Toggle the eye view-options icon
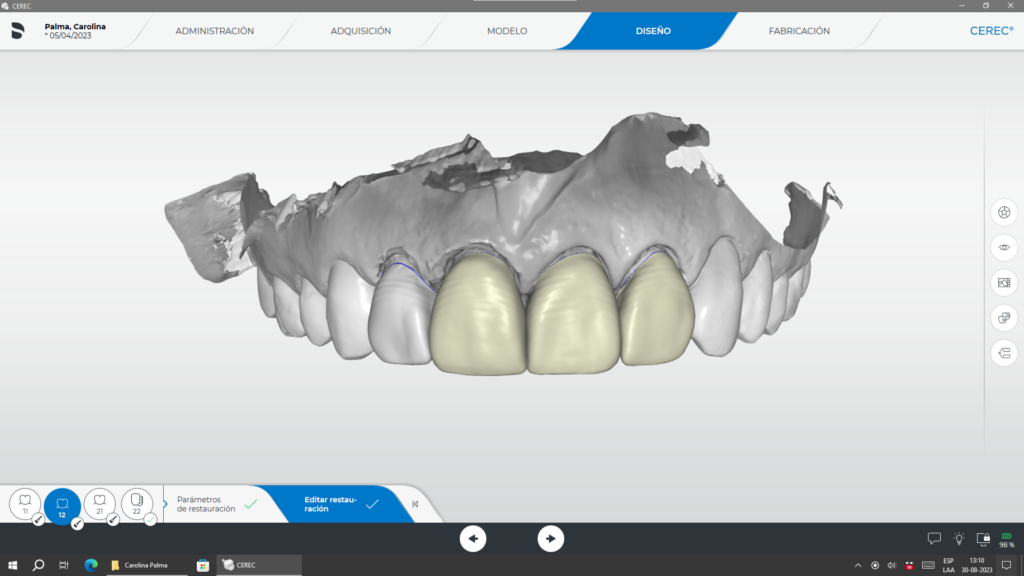The width and height of the screenshot is (1024, 576). tap(1004, 248)
